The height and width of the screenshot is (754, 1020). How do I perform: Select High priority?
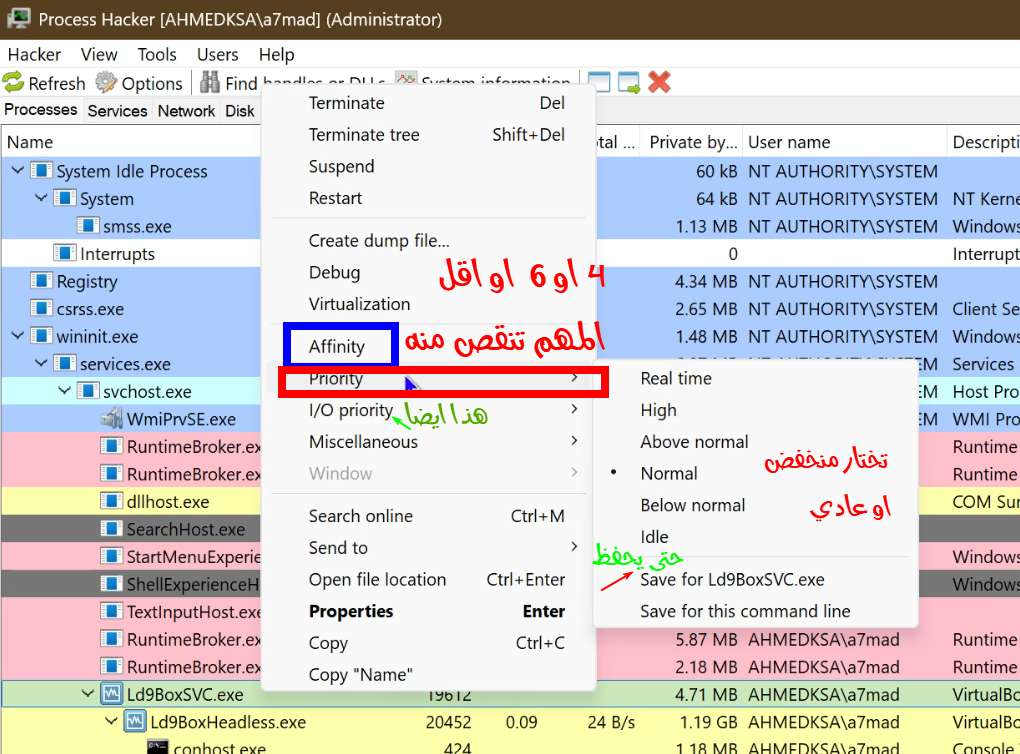(658, 411)
